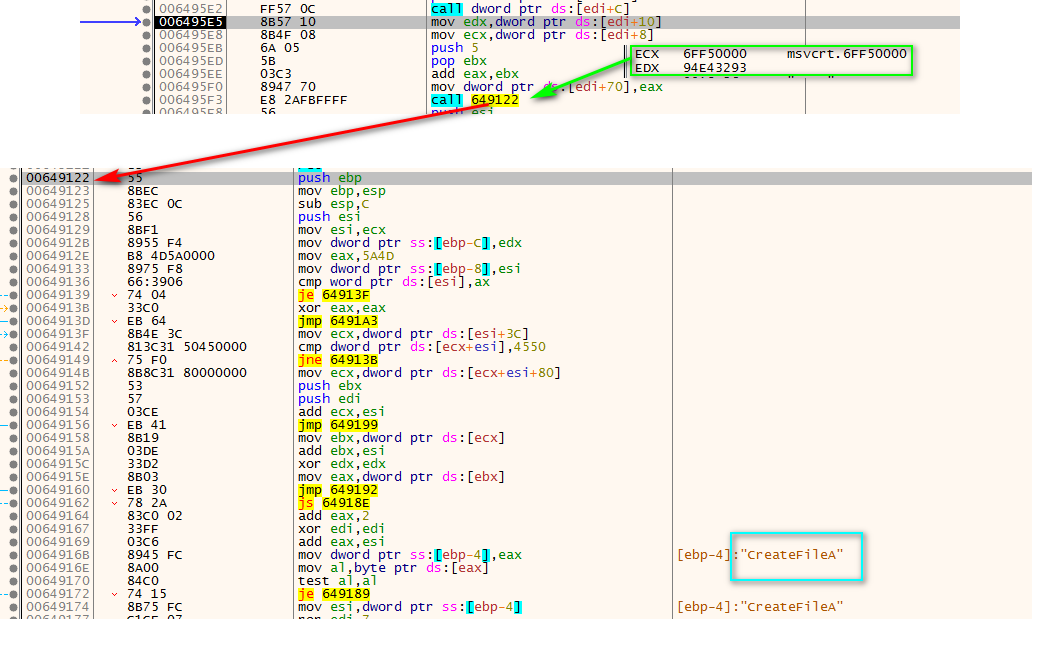Select address 006495E8 in the upper listing

click(x=191, y=35)
